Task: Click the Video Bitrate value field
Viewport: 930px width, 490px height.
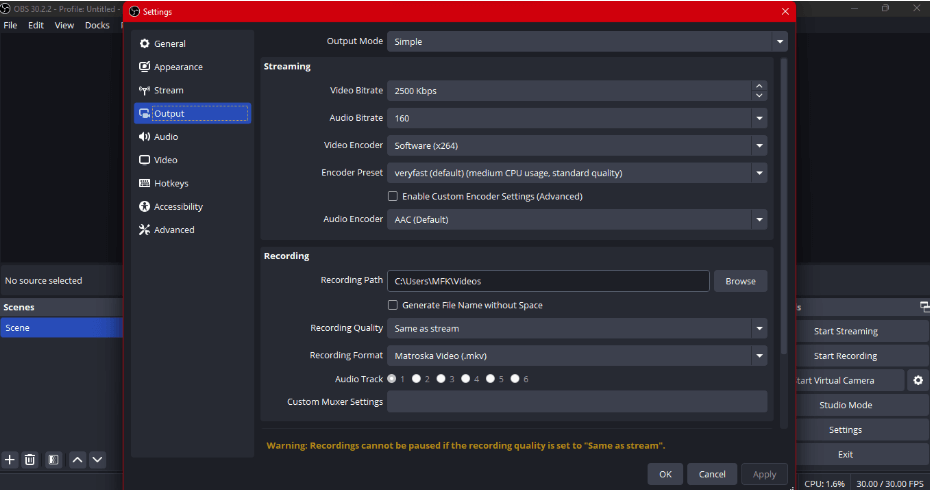Action: point(569,91)
